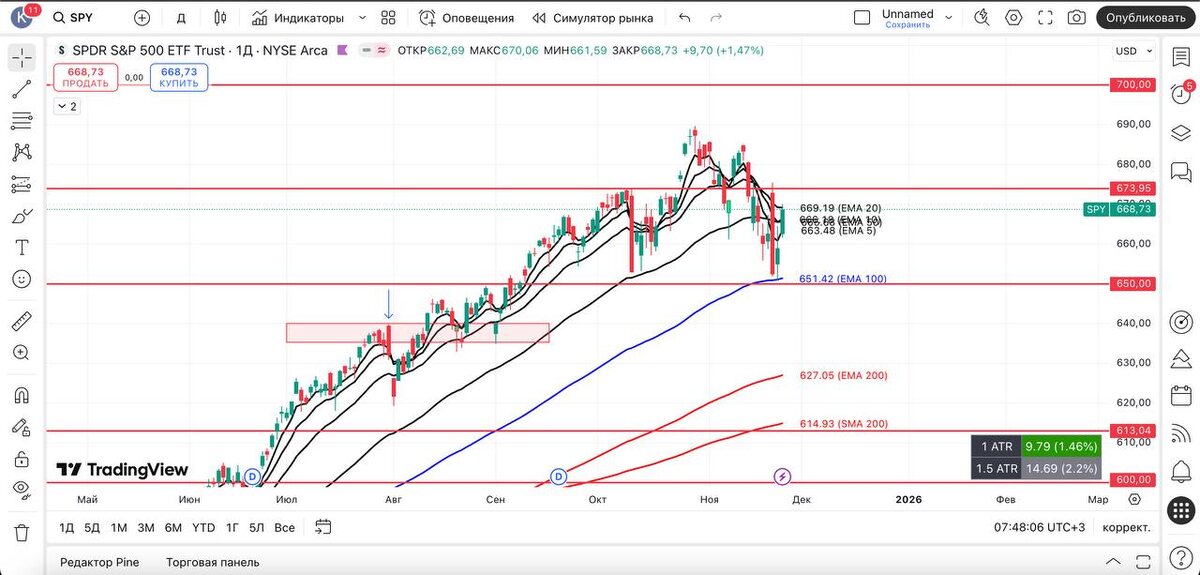Delete drawings with trash icon
Screen dimensions: 1200x575
pyautogui.click(x=21, y=533)
